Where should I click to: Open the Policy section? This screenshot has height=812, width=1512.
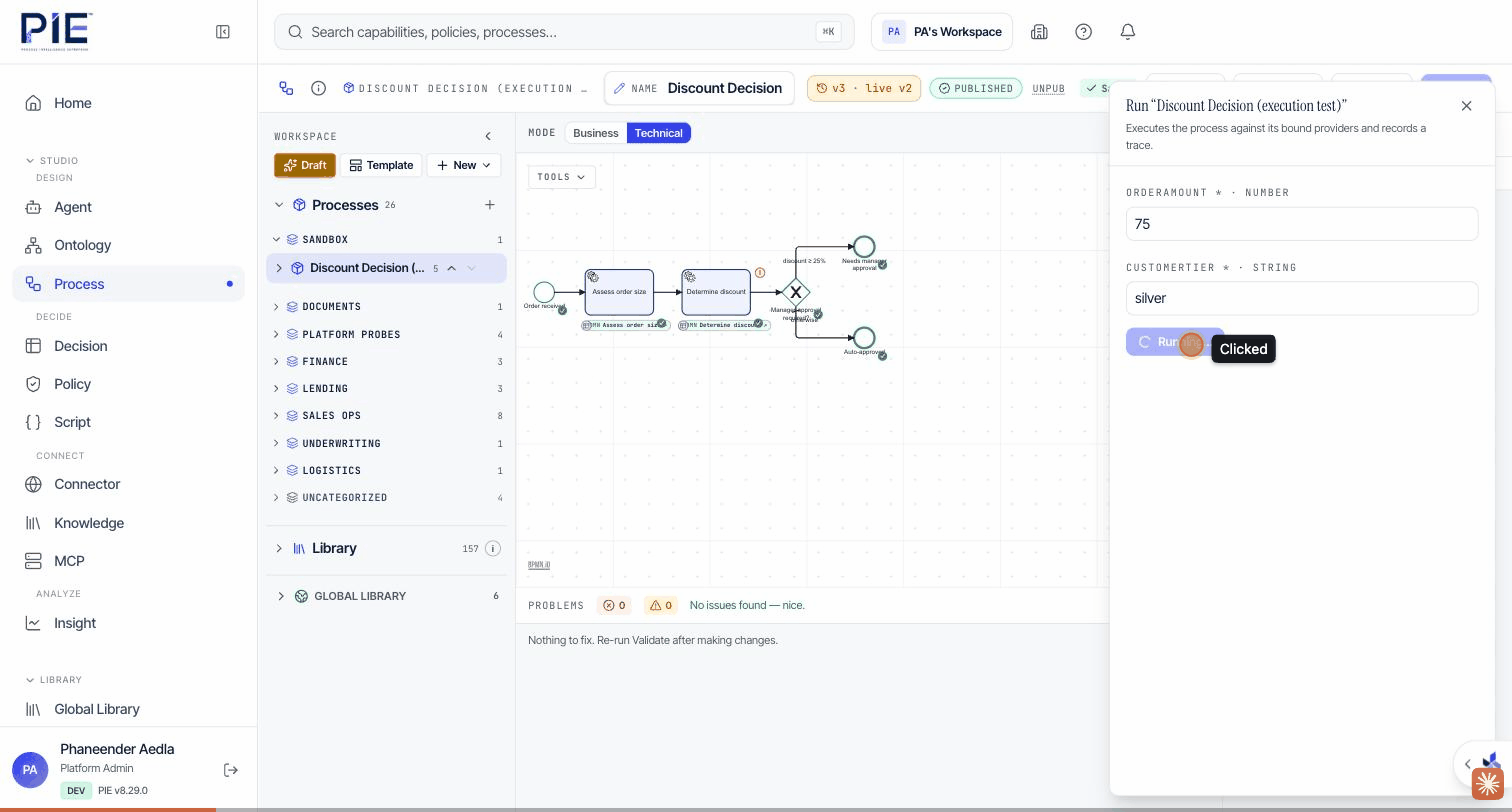[128, 384]
